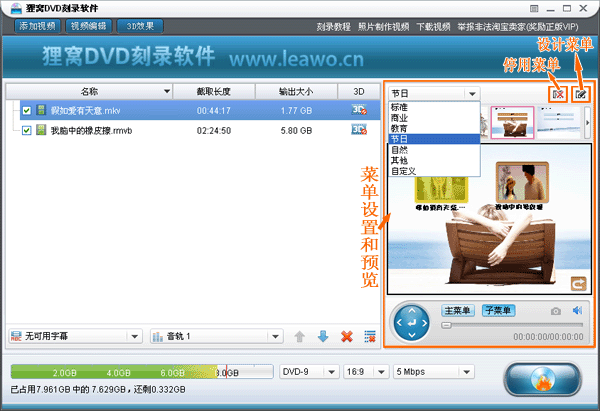Viewport: 600px width, 411px height.
Task: Take a snapshot with camera icon
Action: tap(556, 311)
